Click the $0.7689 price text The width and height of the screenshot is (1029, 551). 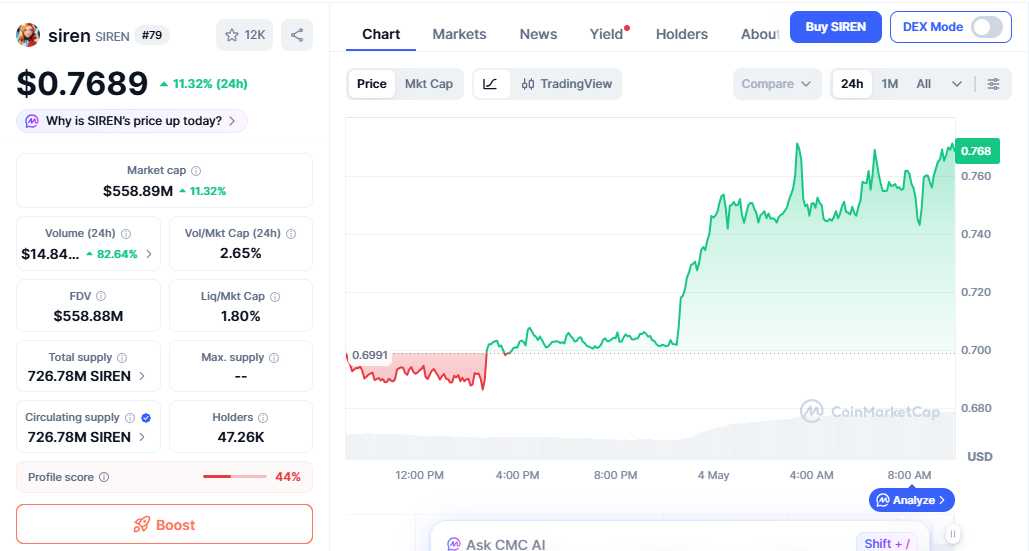coord(82,83)
